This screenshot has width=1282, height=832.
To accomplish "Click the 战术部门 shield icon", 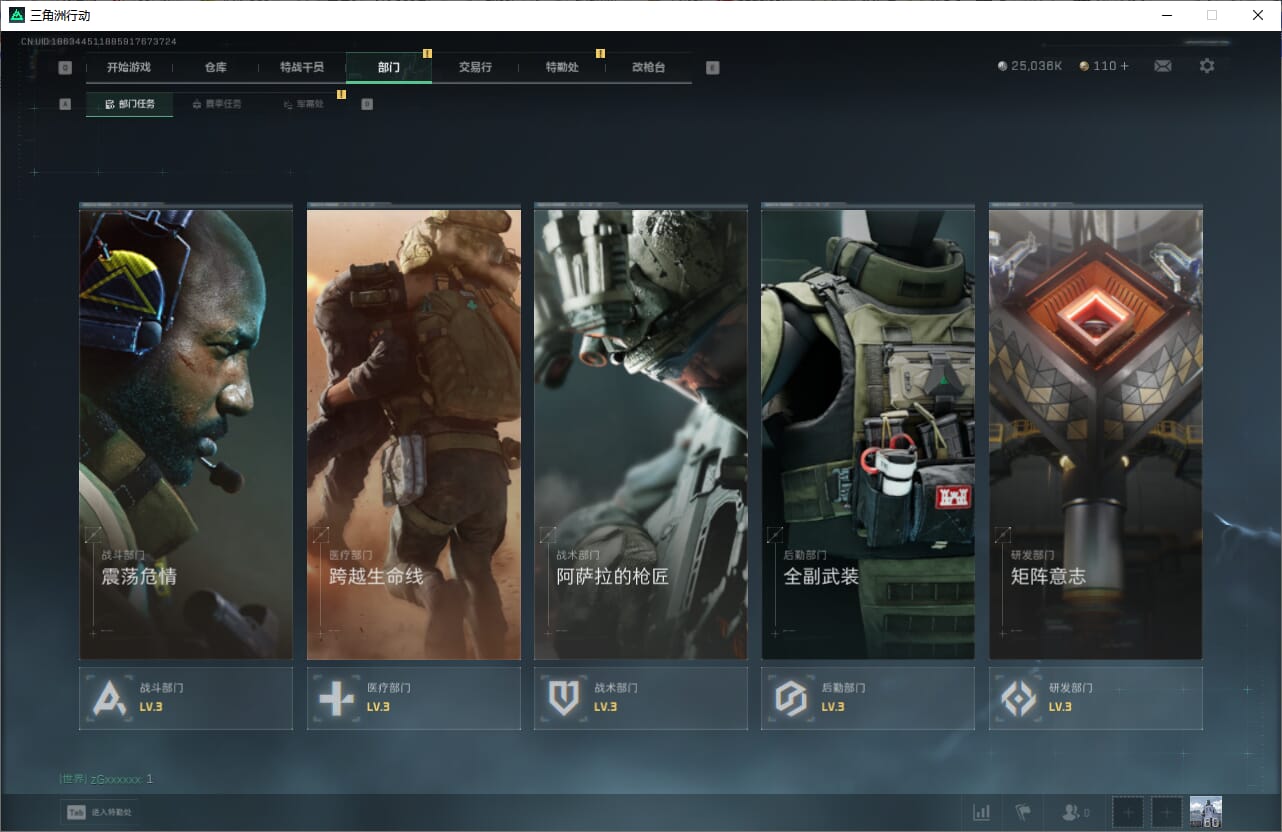I will click(564, 698).
